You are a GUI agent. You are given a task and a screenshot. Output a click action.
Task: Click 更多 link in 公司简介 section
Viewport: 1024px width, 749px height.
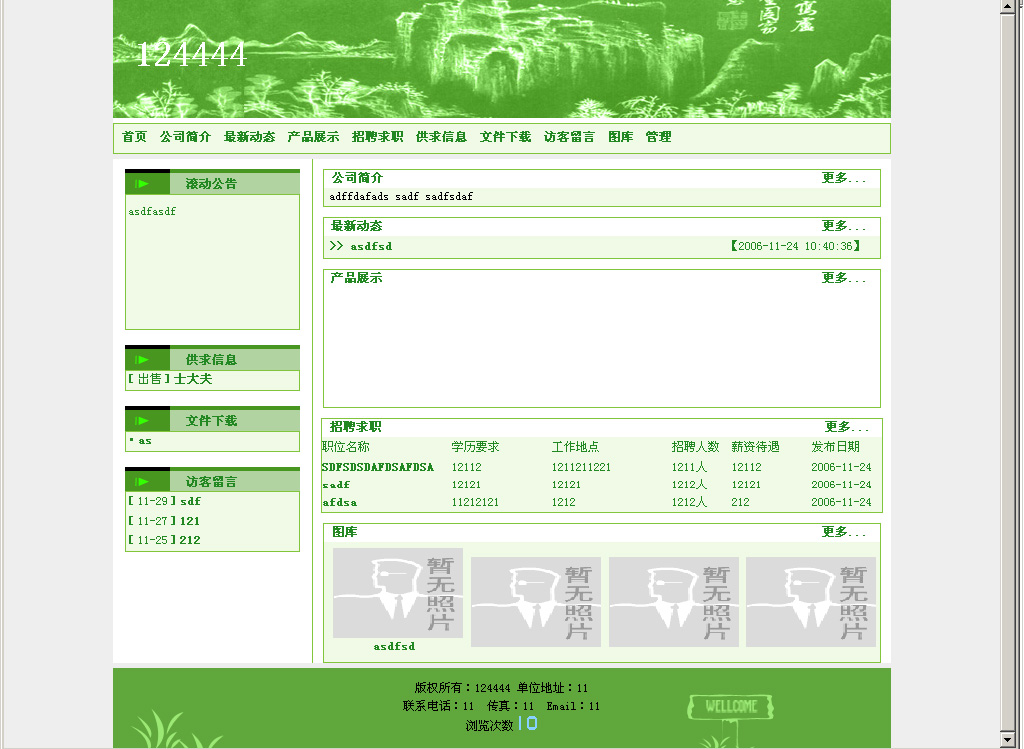point(843,178)
